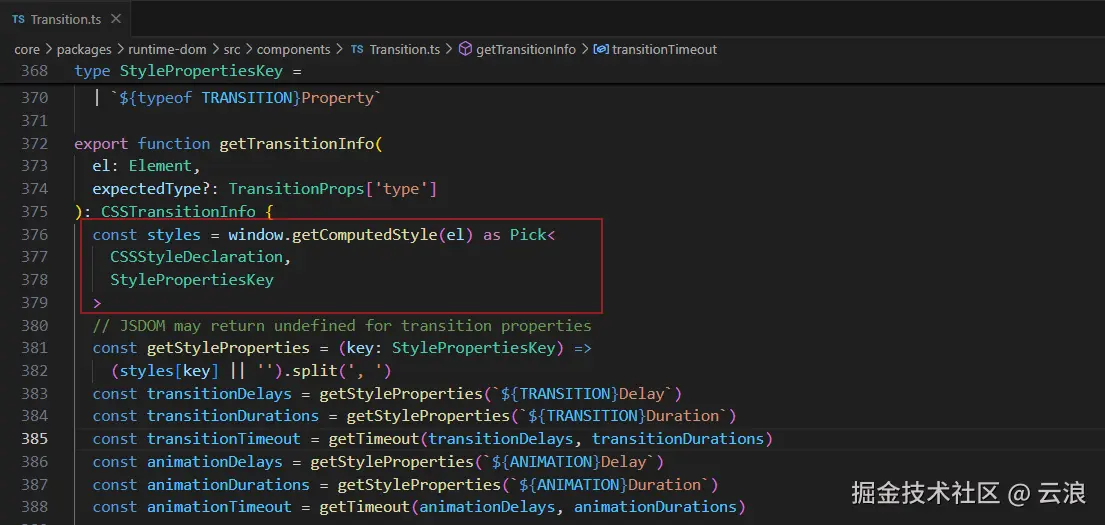Click 'getStyleProperties' declaration on line 381
1105x525 pixels.
coord(228,348)
